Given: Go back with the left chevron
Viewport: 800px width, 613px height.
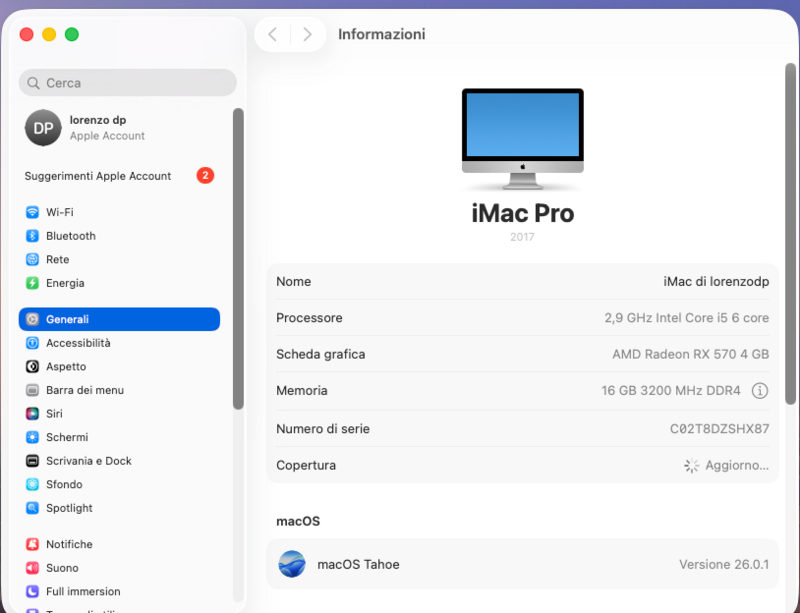Looking at the screenshot, I should 272,34.
